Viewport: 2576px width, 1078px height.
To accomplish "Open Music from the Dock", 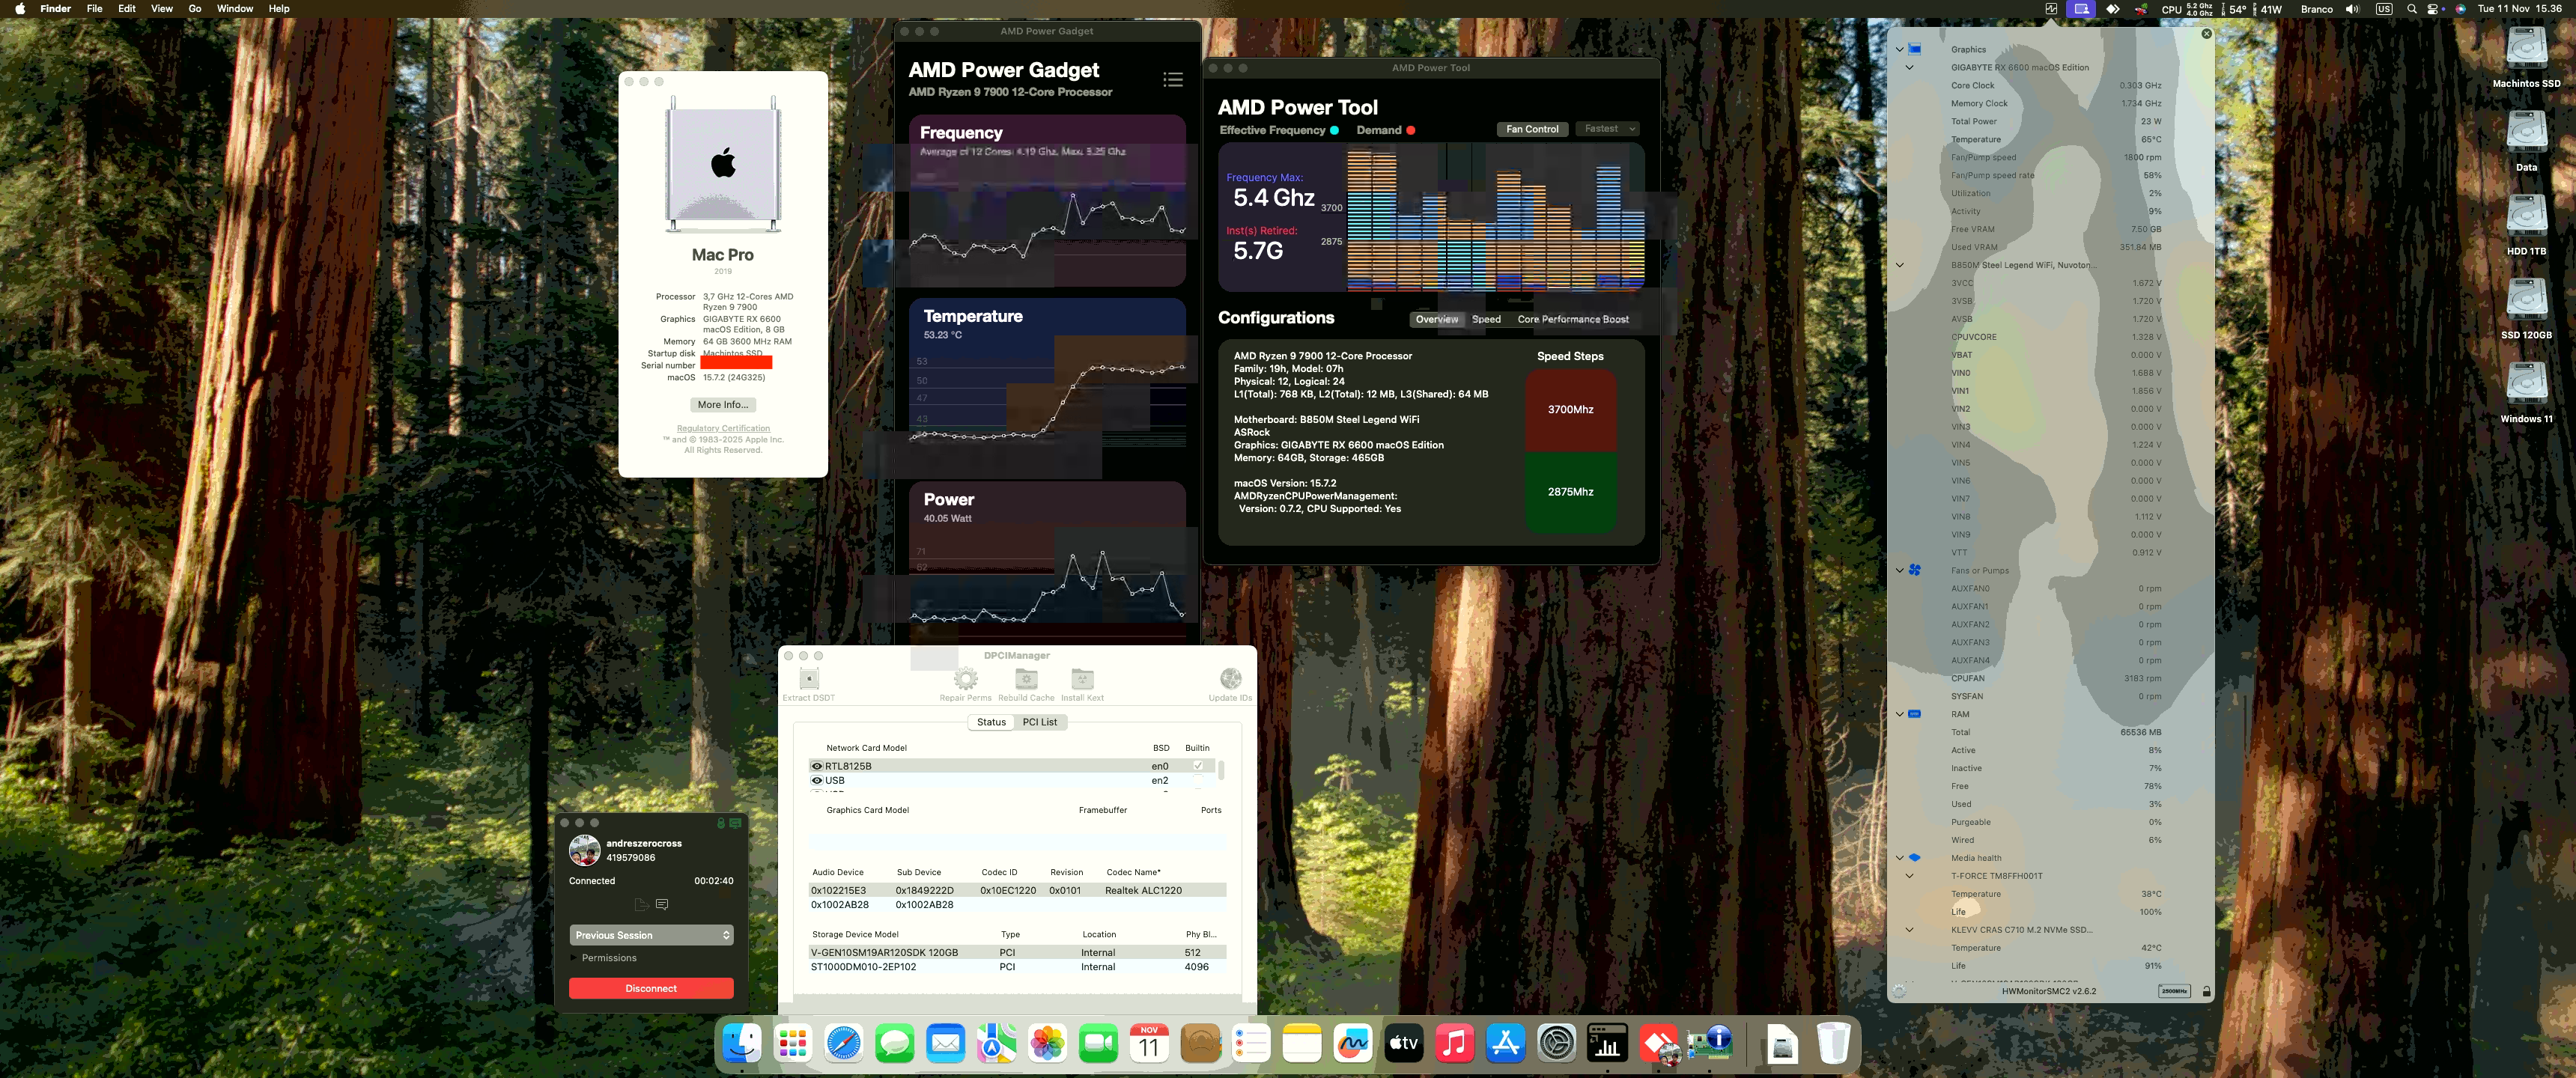I will [1455, 1044].
